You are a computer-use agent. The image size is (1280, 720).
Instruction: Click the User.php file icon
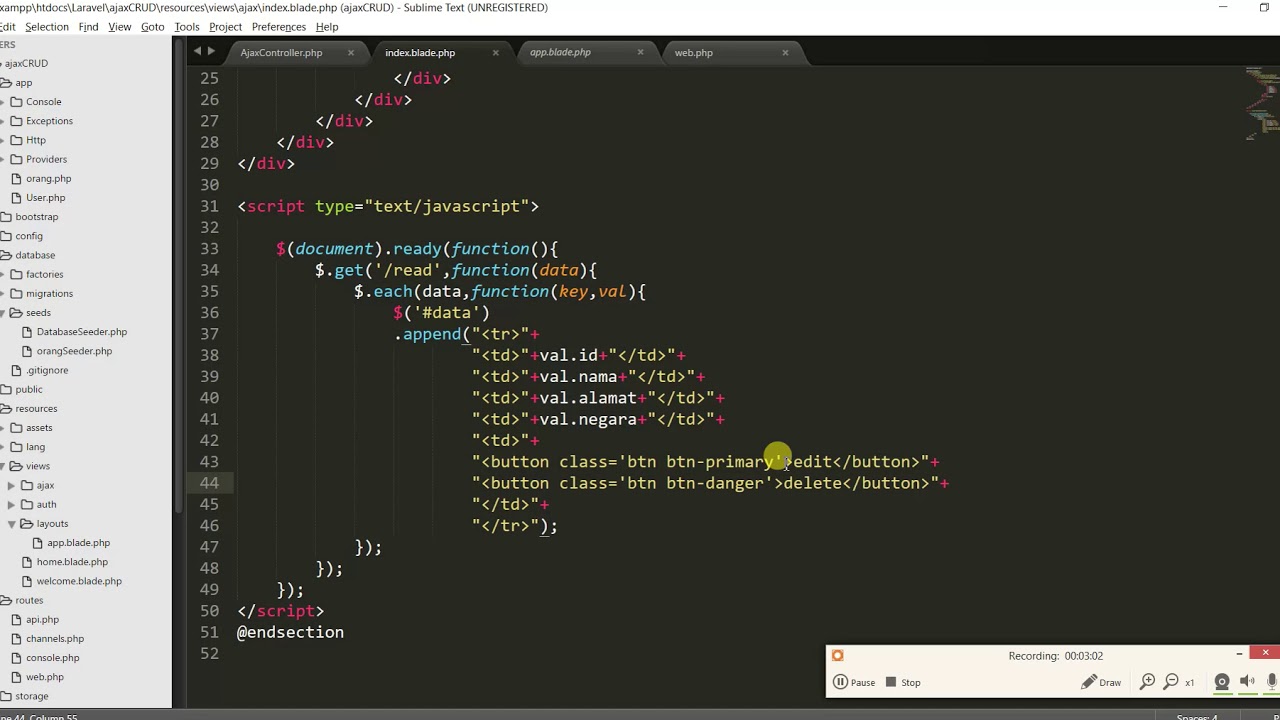pyautogui.click(x=17, y=197)
